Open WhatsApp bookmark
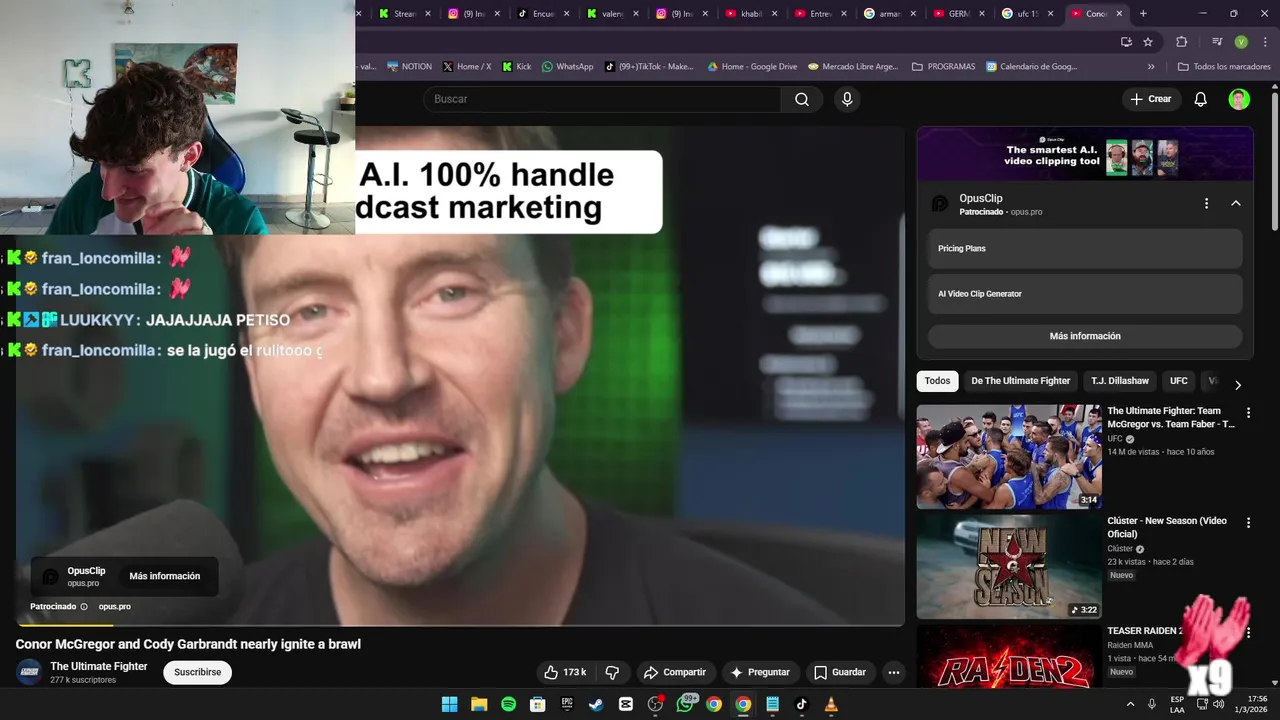1280x720 pixels. coord(567,67)
